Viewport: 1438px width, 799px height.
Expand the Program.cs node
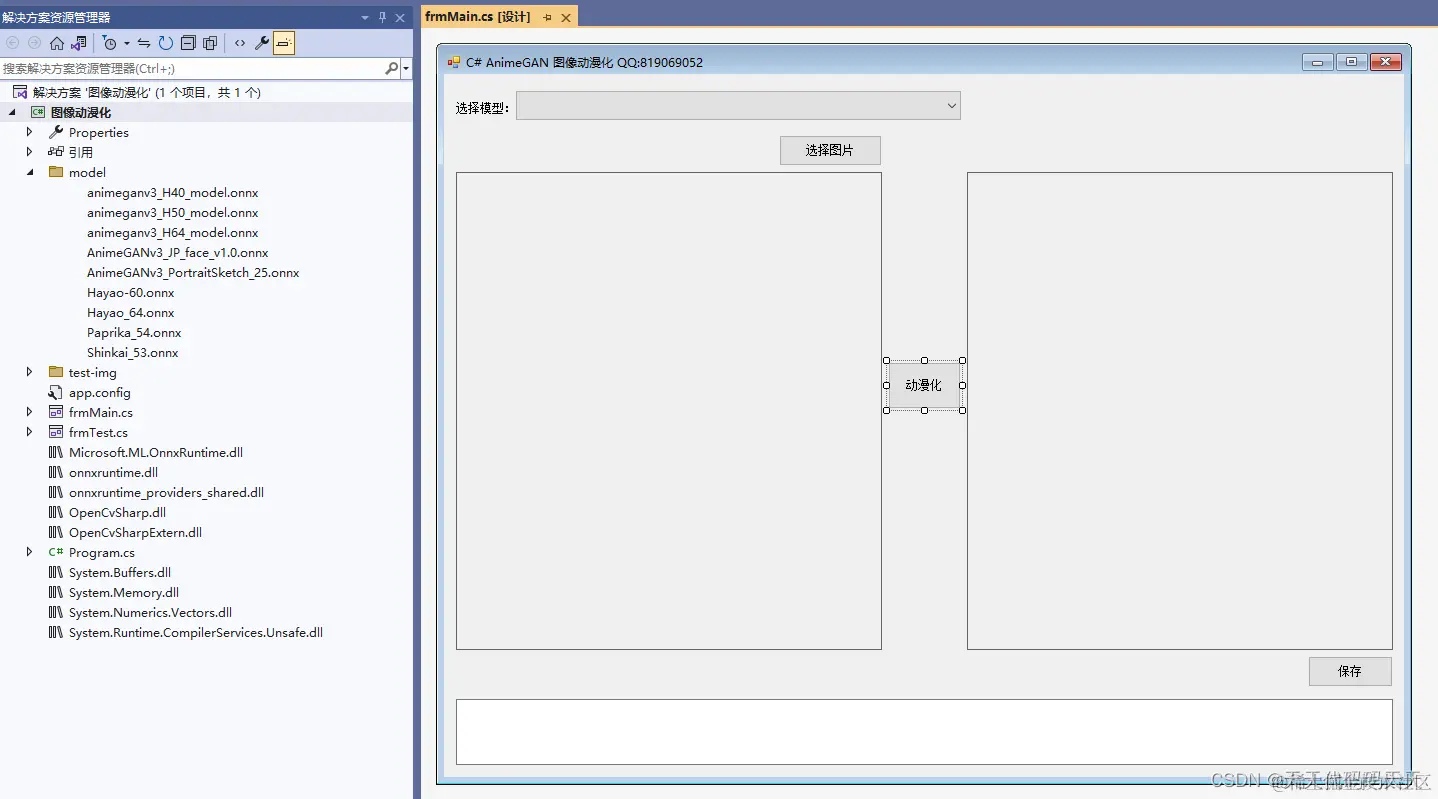30,552
